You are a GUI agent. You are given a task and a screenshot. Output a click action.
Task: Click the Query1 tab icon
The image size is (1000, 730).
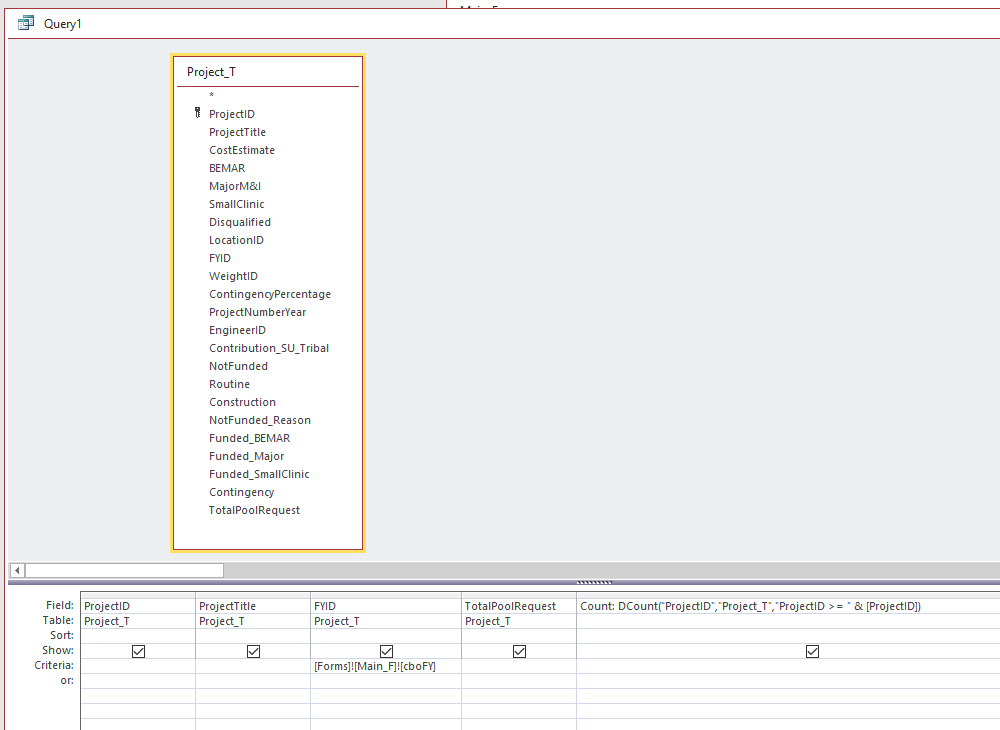pyautogui.click(x=26, y=24)
